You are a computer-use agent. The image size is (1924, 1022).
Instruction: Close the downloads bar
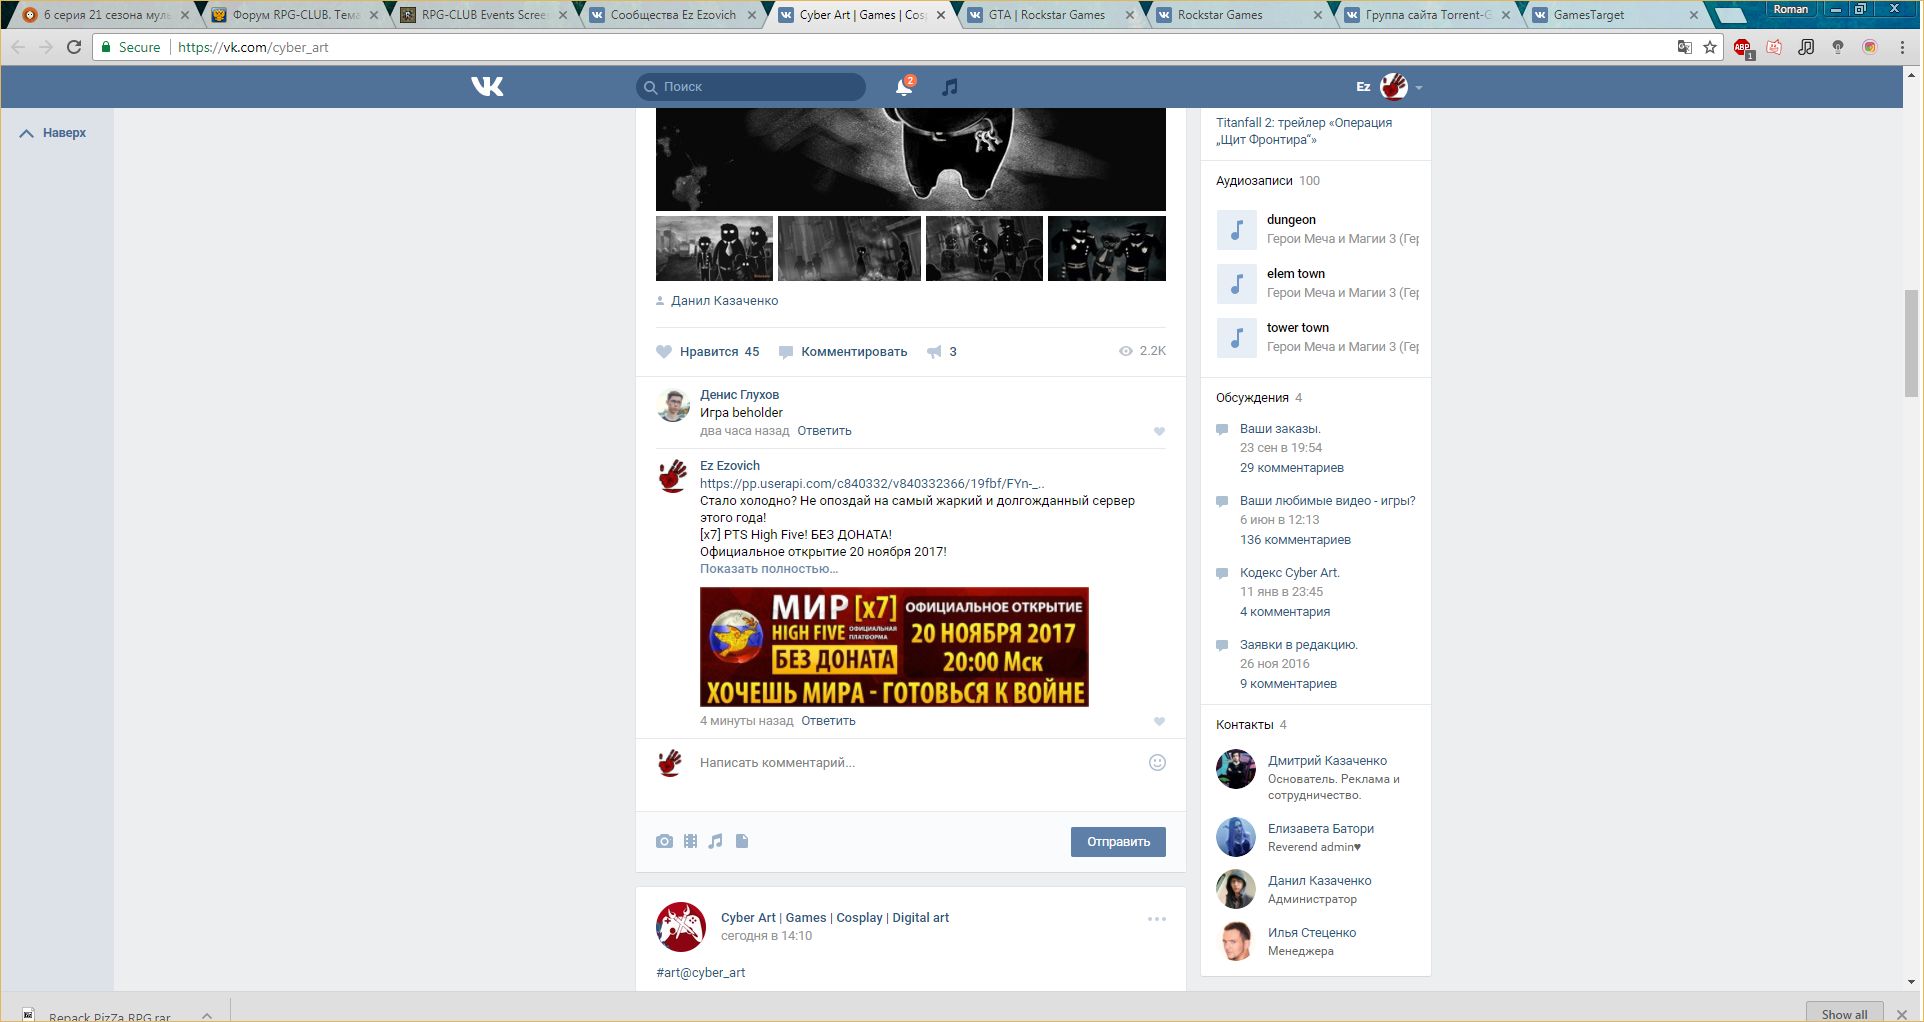tap(1903, 1015)
